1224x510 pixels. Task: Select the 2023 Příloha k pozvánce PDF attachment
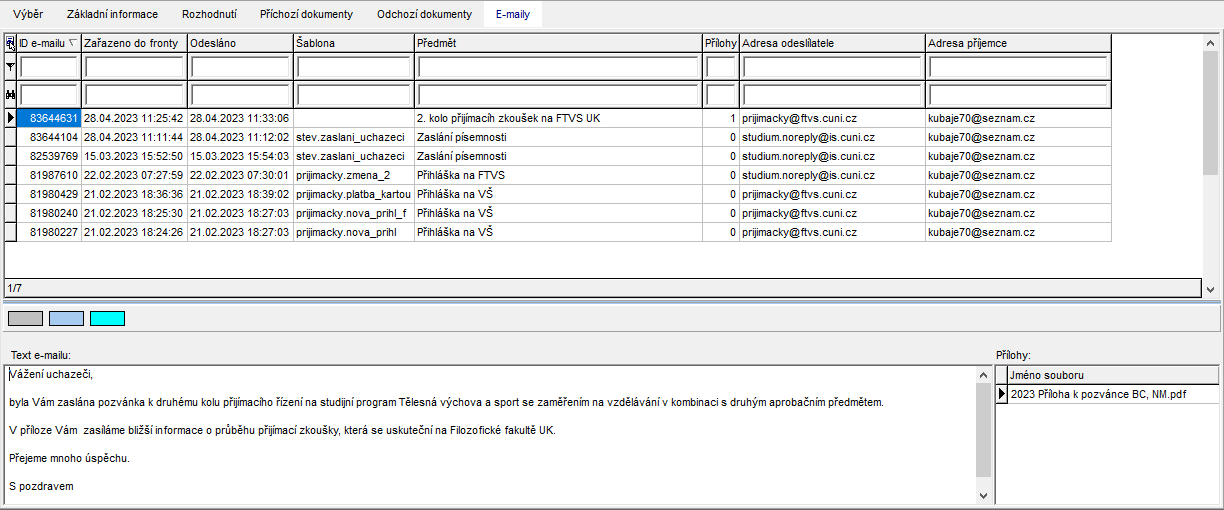1098,394
